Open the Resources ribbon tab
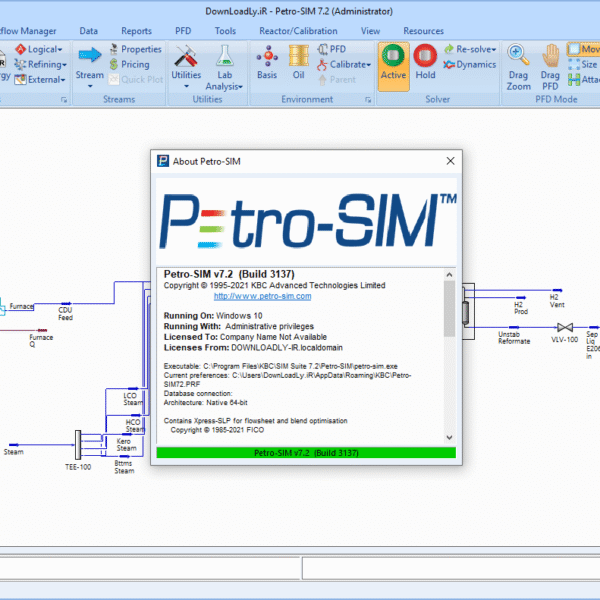 point(423,31)
